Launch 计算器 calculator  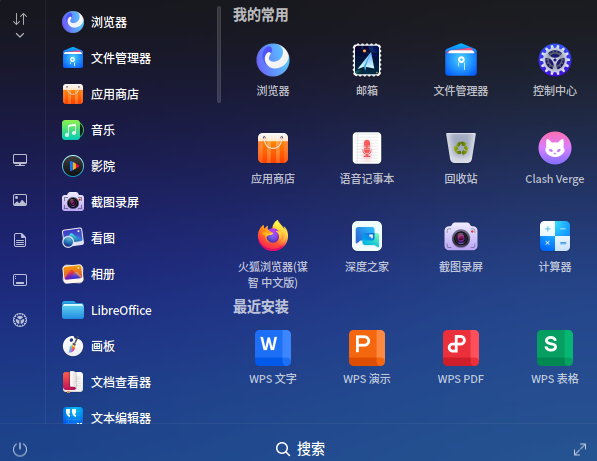(x=555, y=246)
